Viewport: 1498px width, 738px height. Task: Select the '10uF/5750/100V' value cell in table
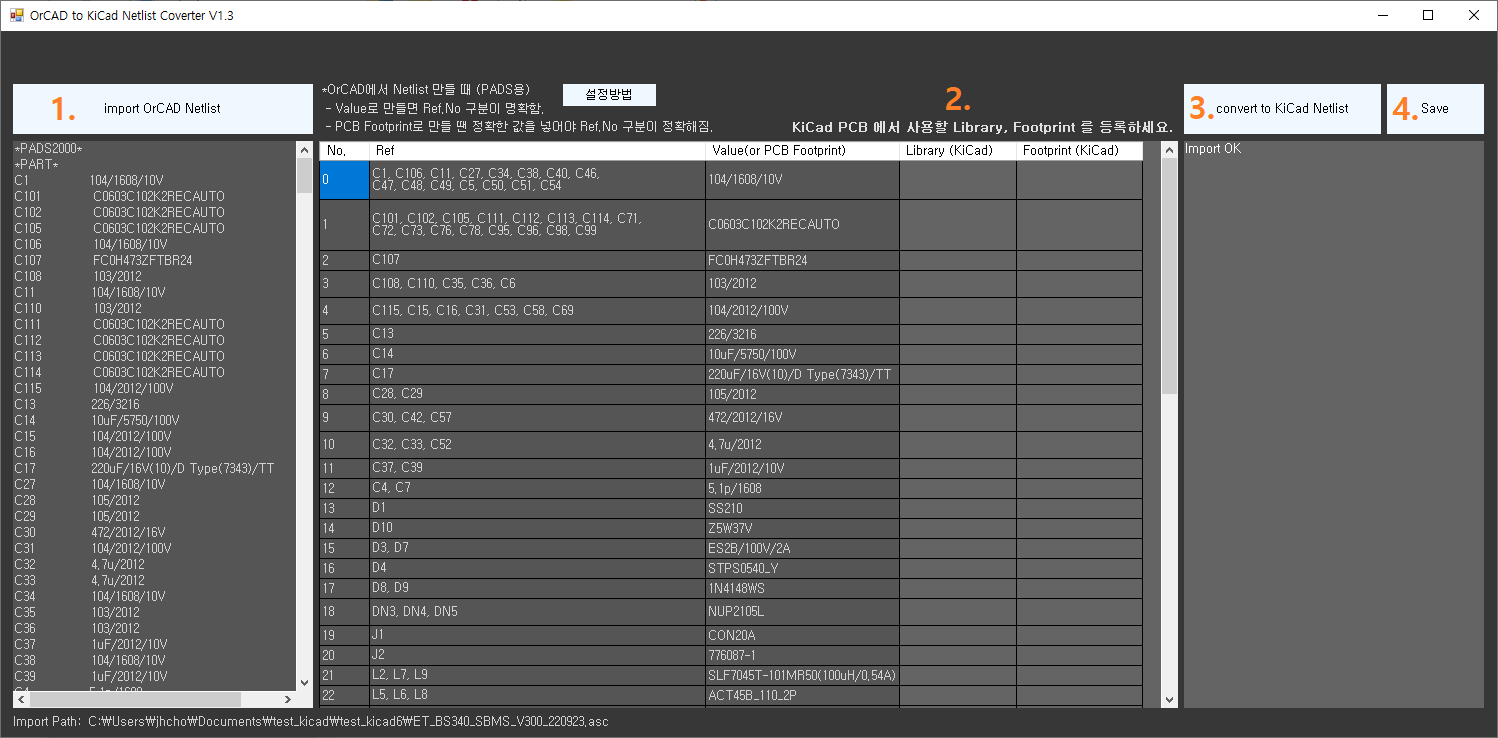pos(802,354)
